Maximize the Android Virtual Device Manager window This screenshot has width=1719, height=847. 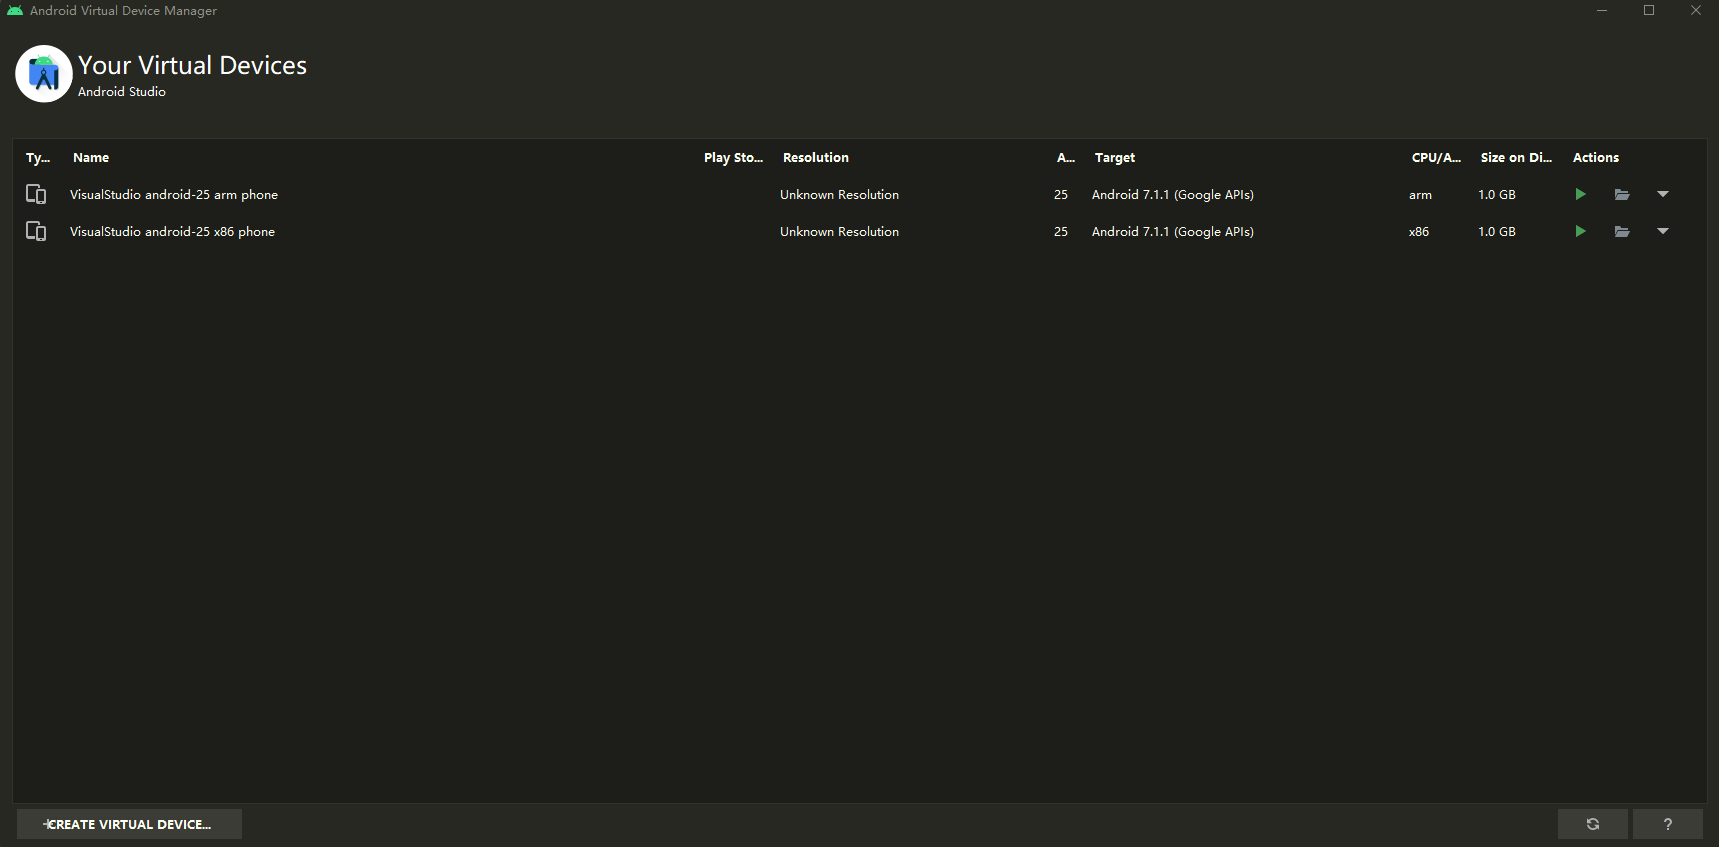[x=1649, y=10]
